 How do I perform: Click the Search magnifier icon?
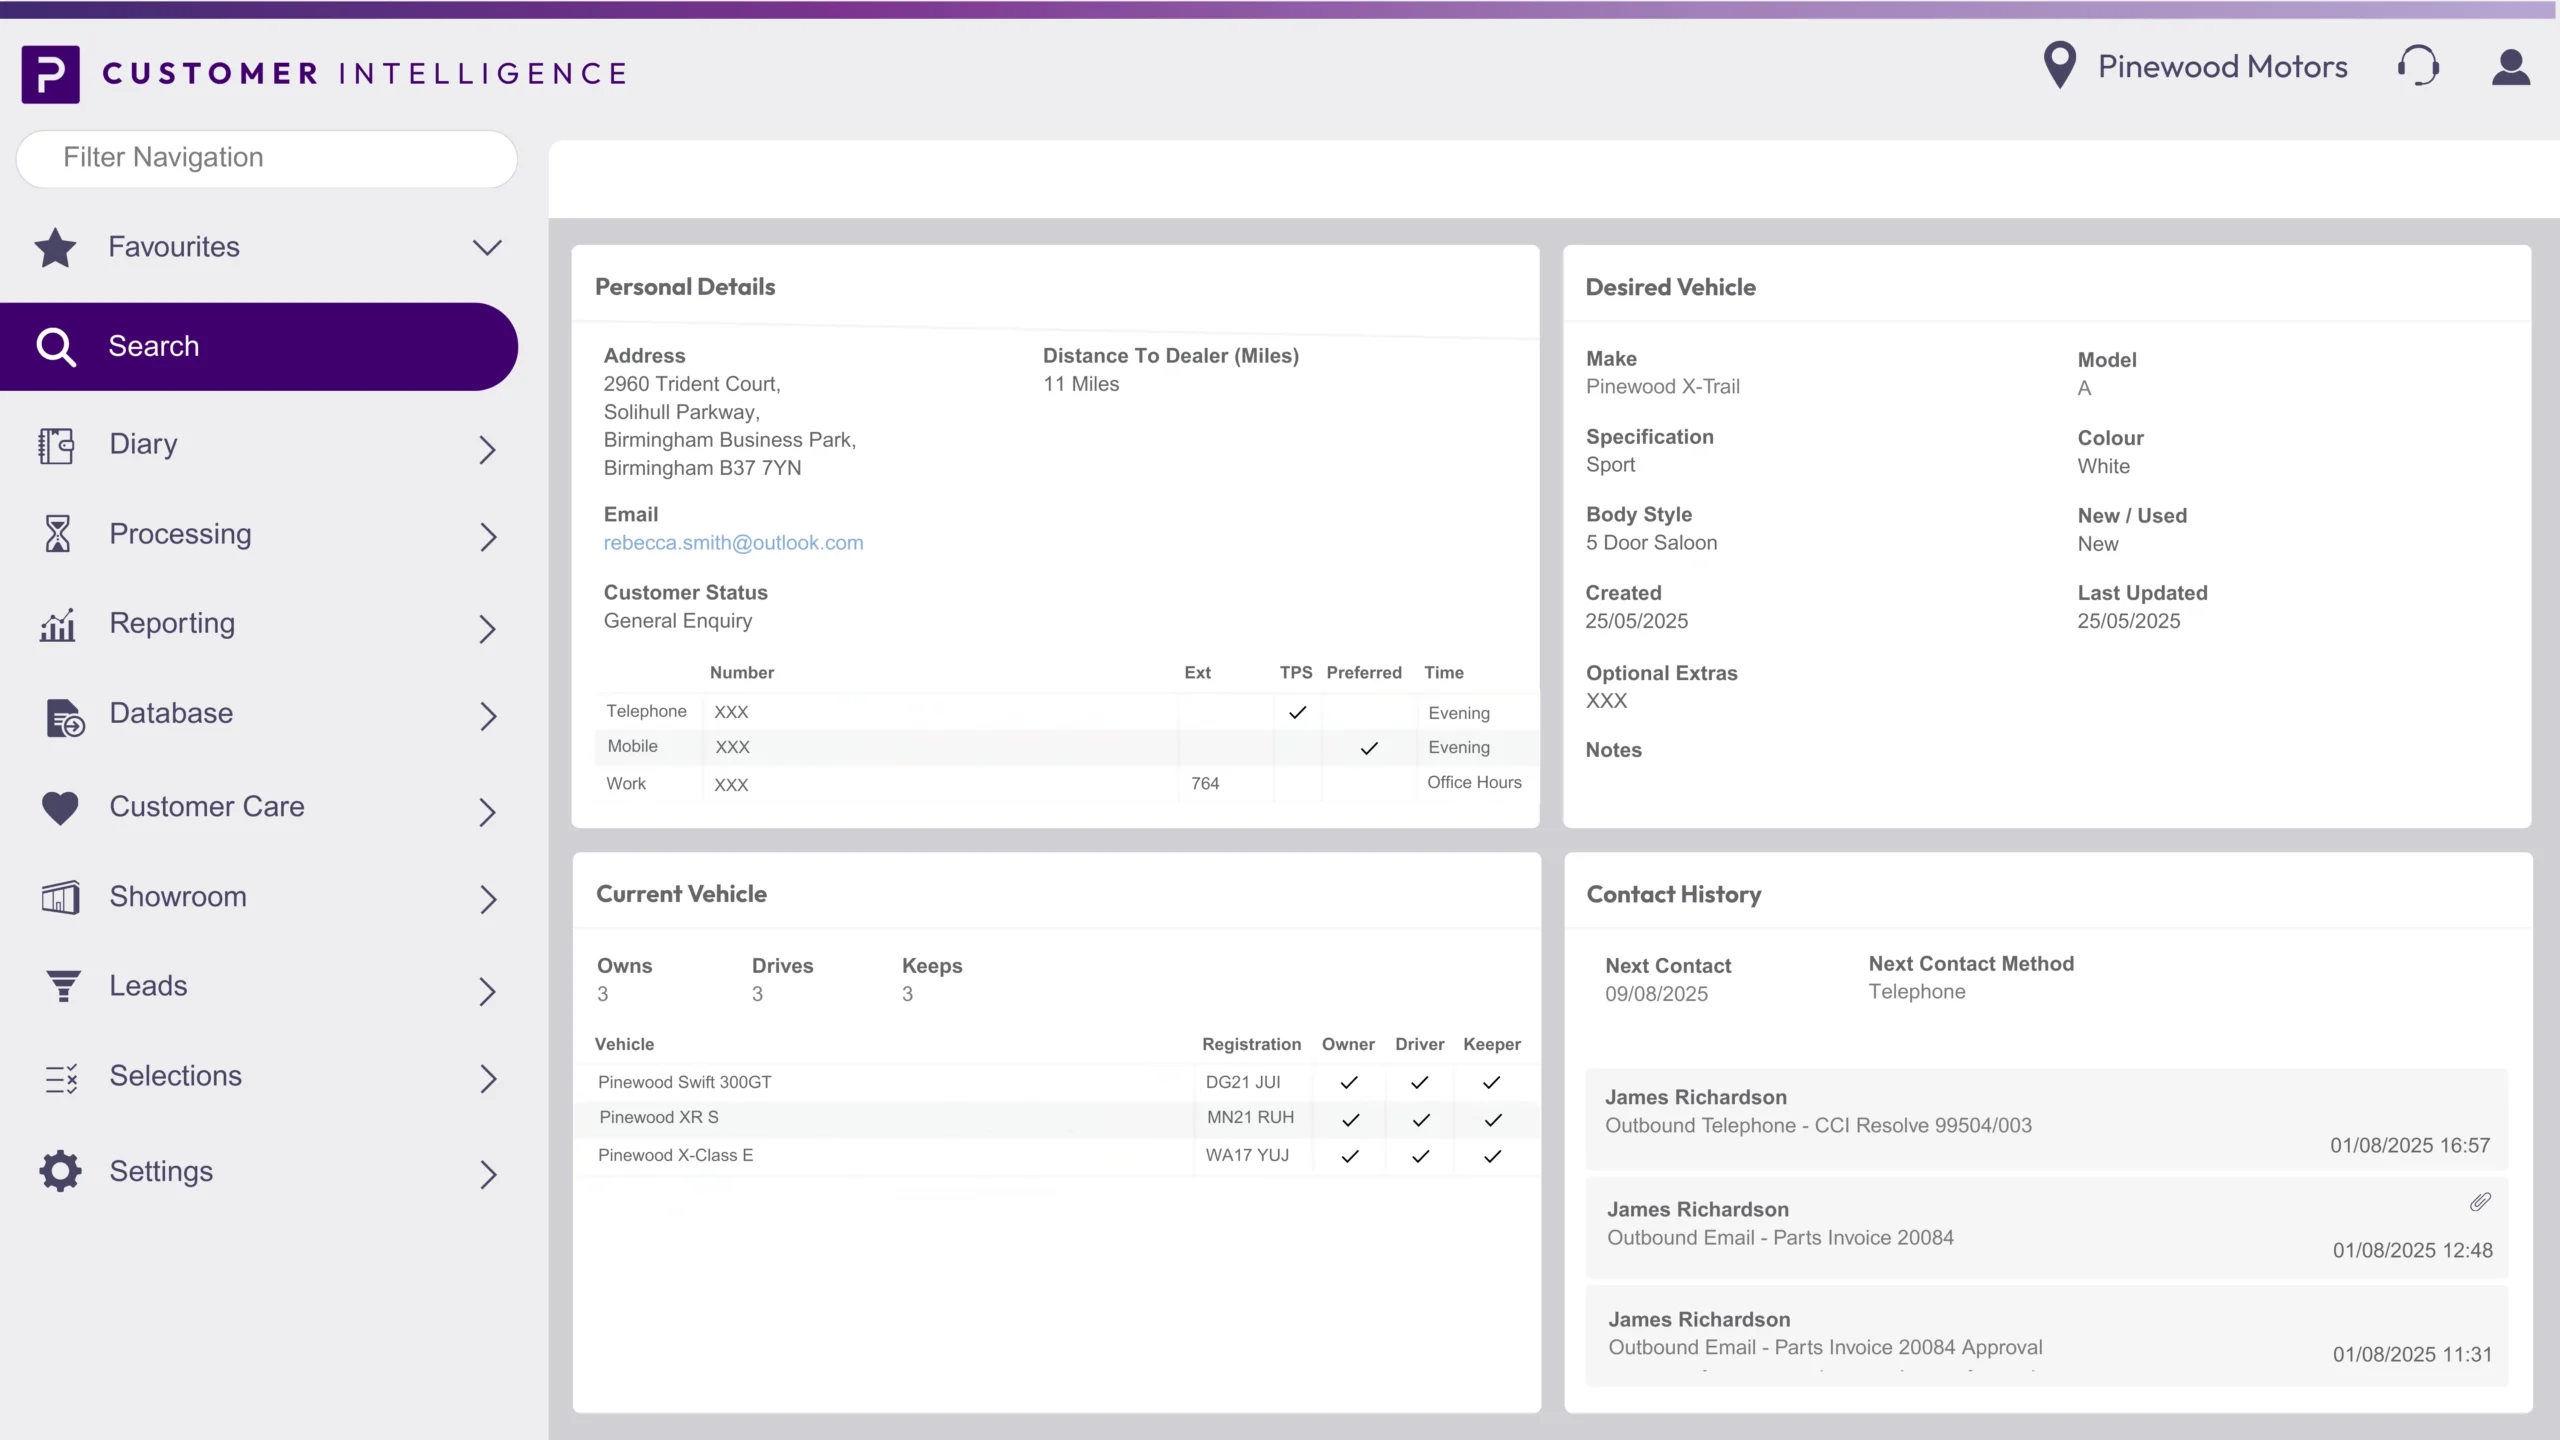56,347
